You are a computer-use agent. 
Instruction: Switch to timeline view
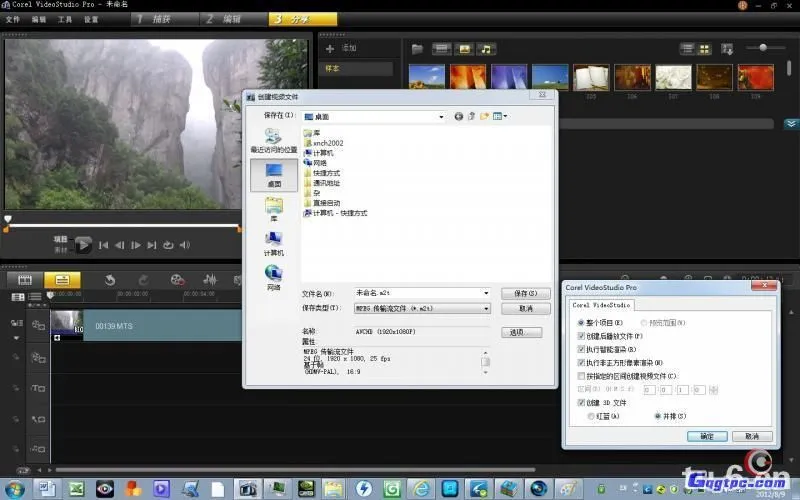click(62, 280)
